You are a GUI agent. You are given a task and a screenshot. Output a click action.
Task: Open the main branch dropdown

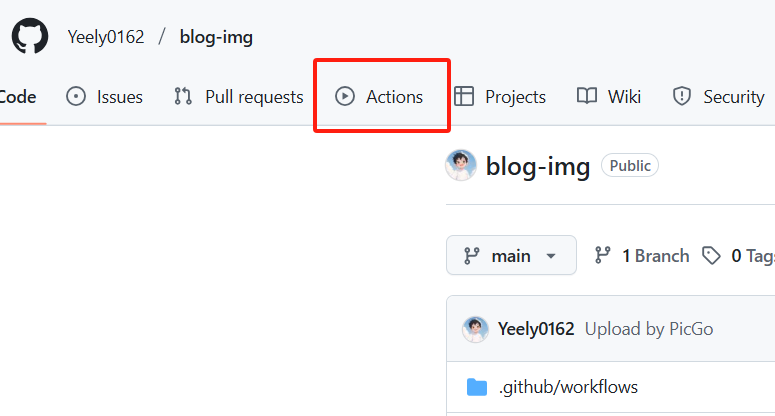click(511, 255)
